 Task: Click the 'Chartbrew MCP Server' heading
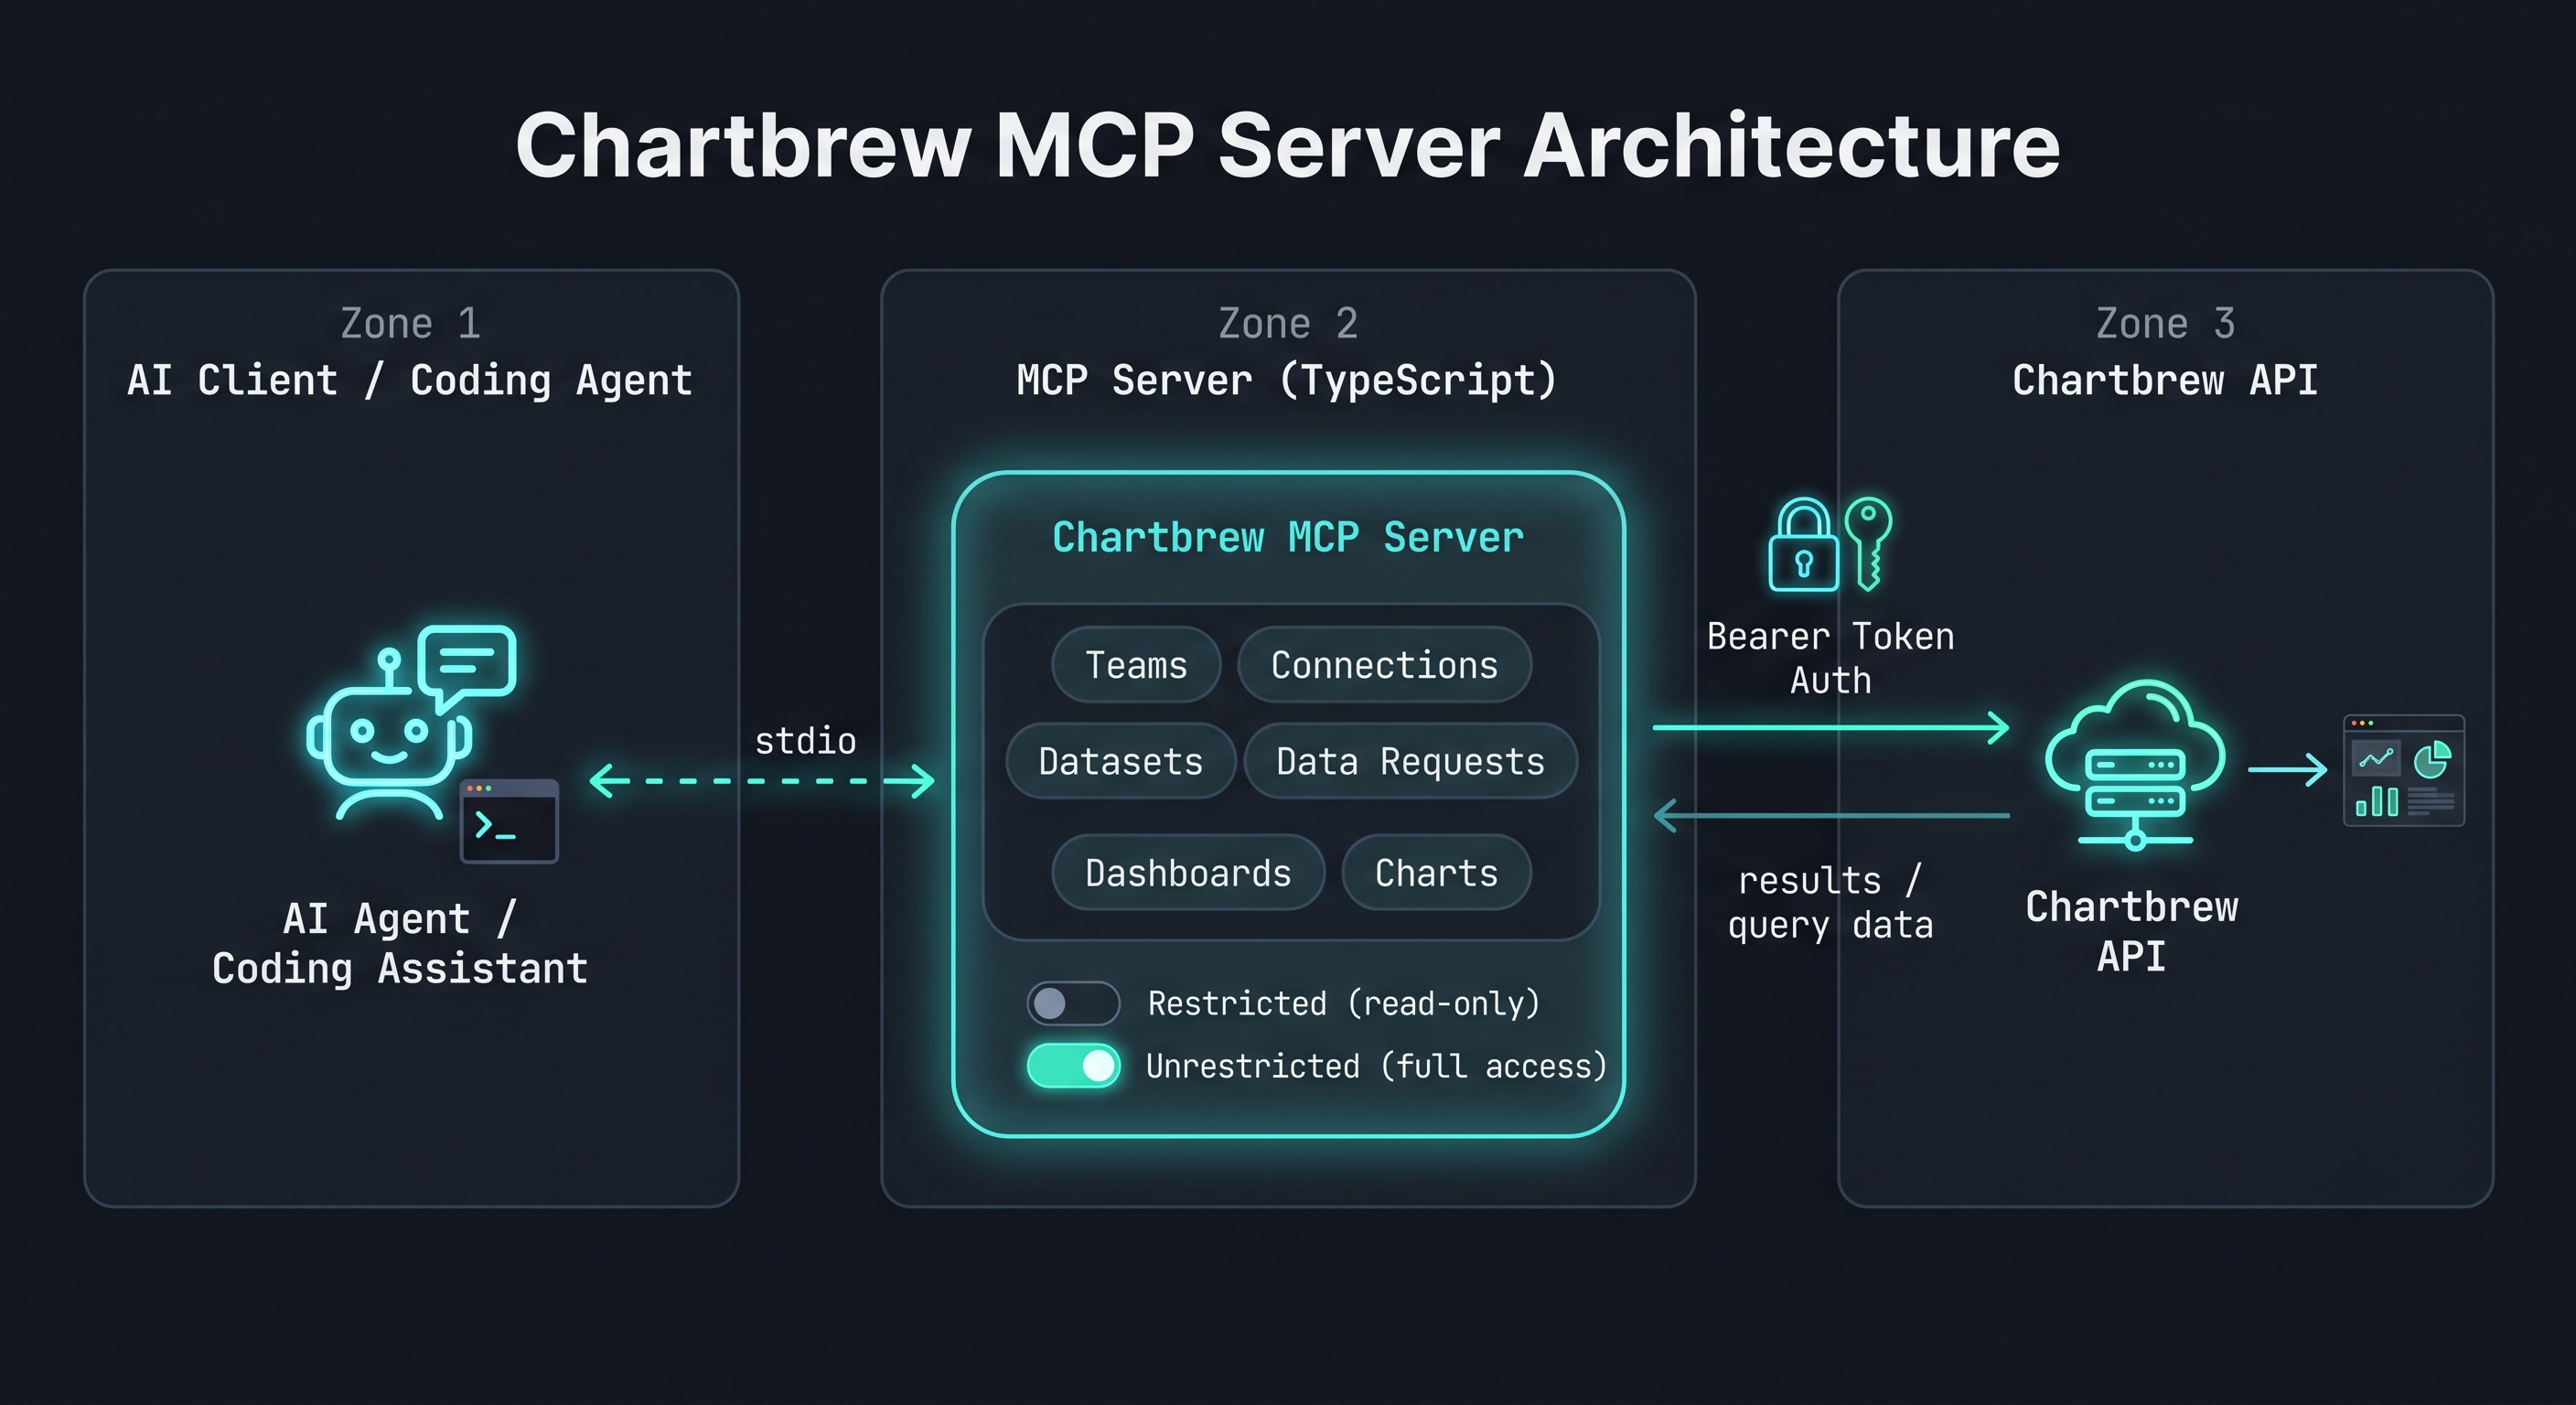pos(1288,538)
